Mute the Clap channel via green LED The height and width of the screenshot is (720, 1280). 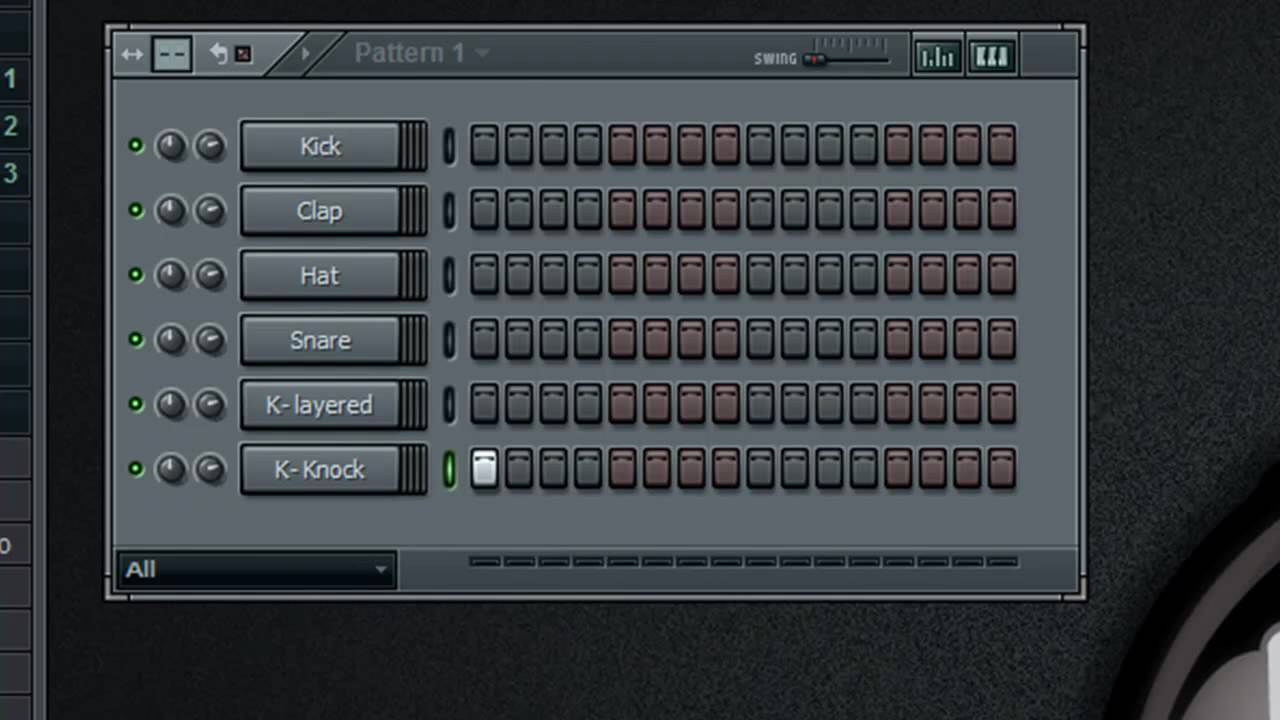pyautogui.click(x=136, y=211)
